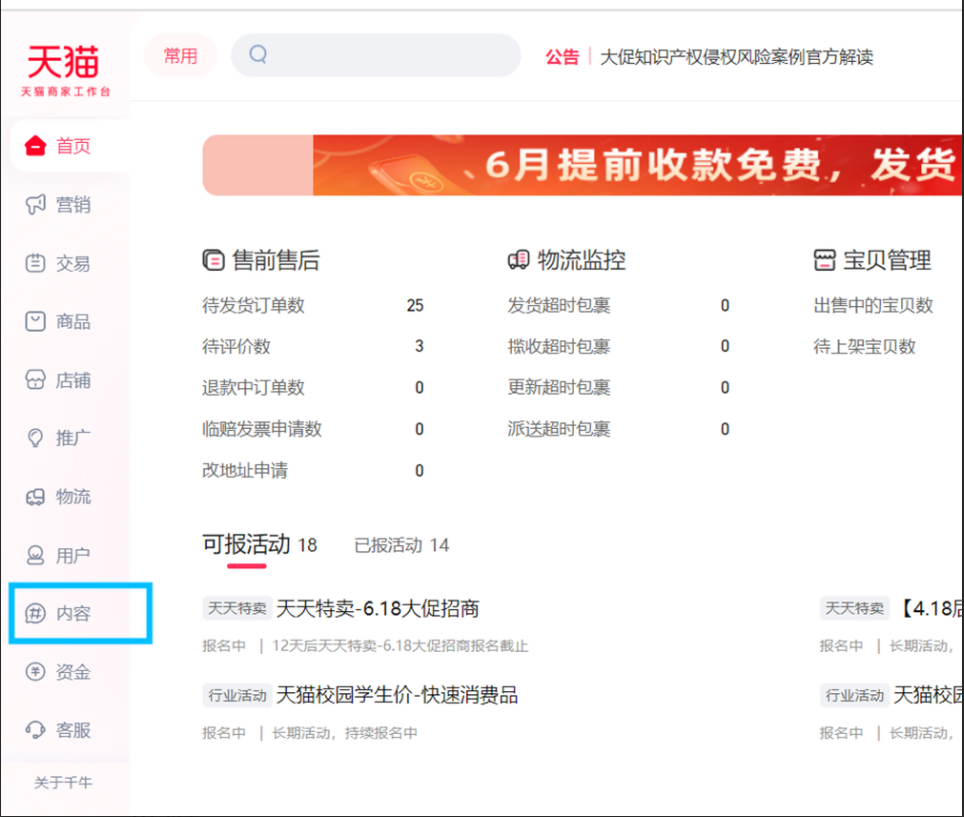Click 客服 label in sidebar
This screenshot has width=964, height=817.
(x=73, y=730)
